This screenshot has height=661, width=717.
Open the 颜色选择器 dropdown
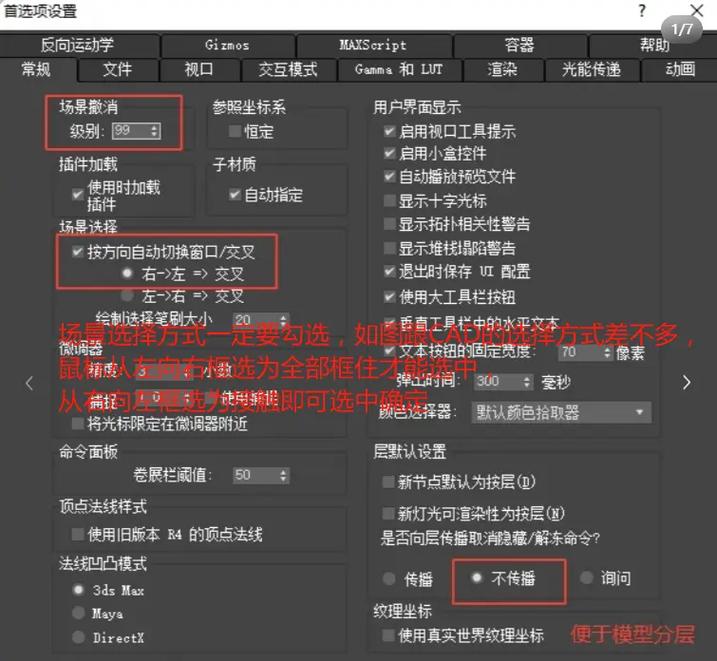tap(562, 412)
